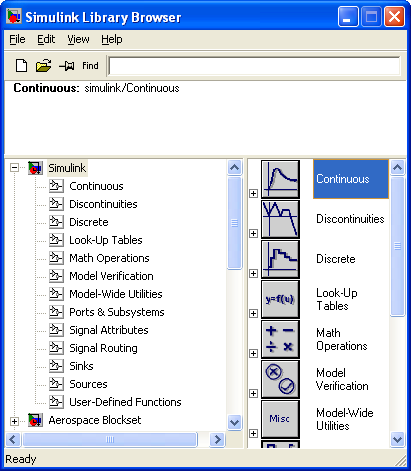The height and width of the screenshot is (471, 411).
Task: Open the View menu
Action: (x=78, y=39)
